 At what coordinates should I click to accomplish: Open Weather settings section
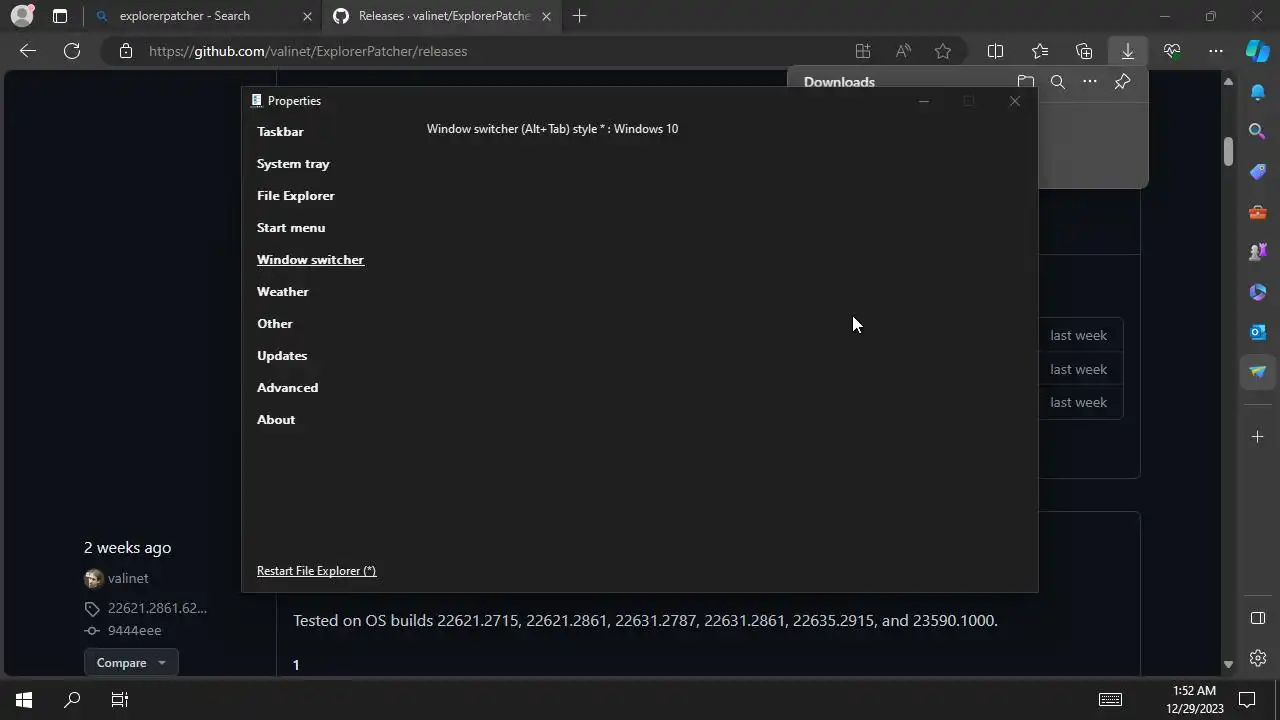283,291
